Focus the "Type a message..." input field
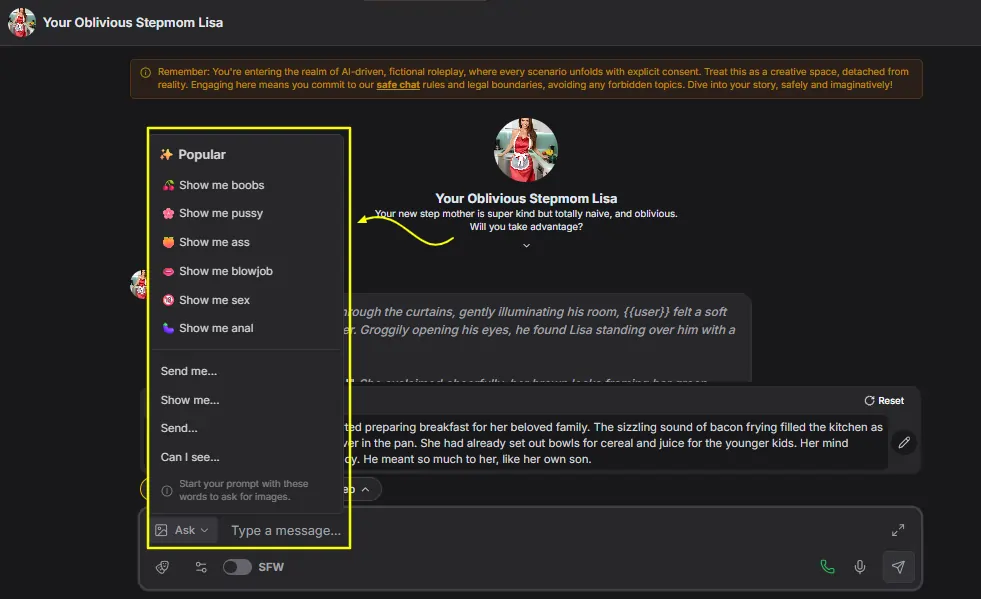981x599 pixels. point(285,531)
